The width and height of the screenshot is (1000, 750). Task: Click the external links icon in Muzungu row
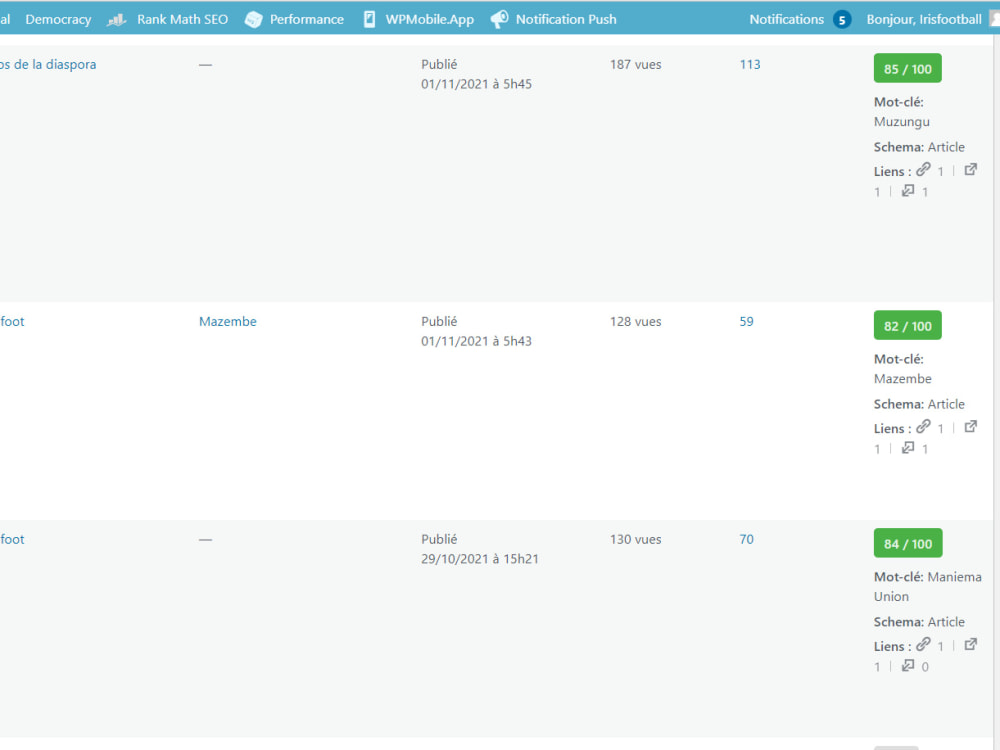coord(971,170)
